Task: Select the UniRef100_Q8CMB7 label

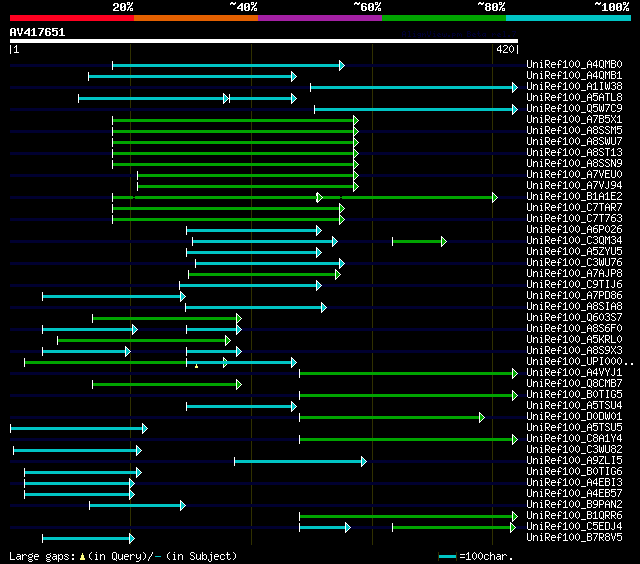Action: (x=574, y=384)
